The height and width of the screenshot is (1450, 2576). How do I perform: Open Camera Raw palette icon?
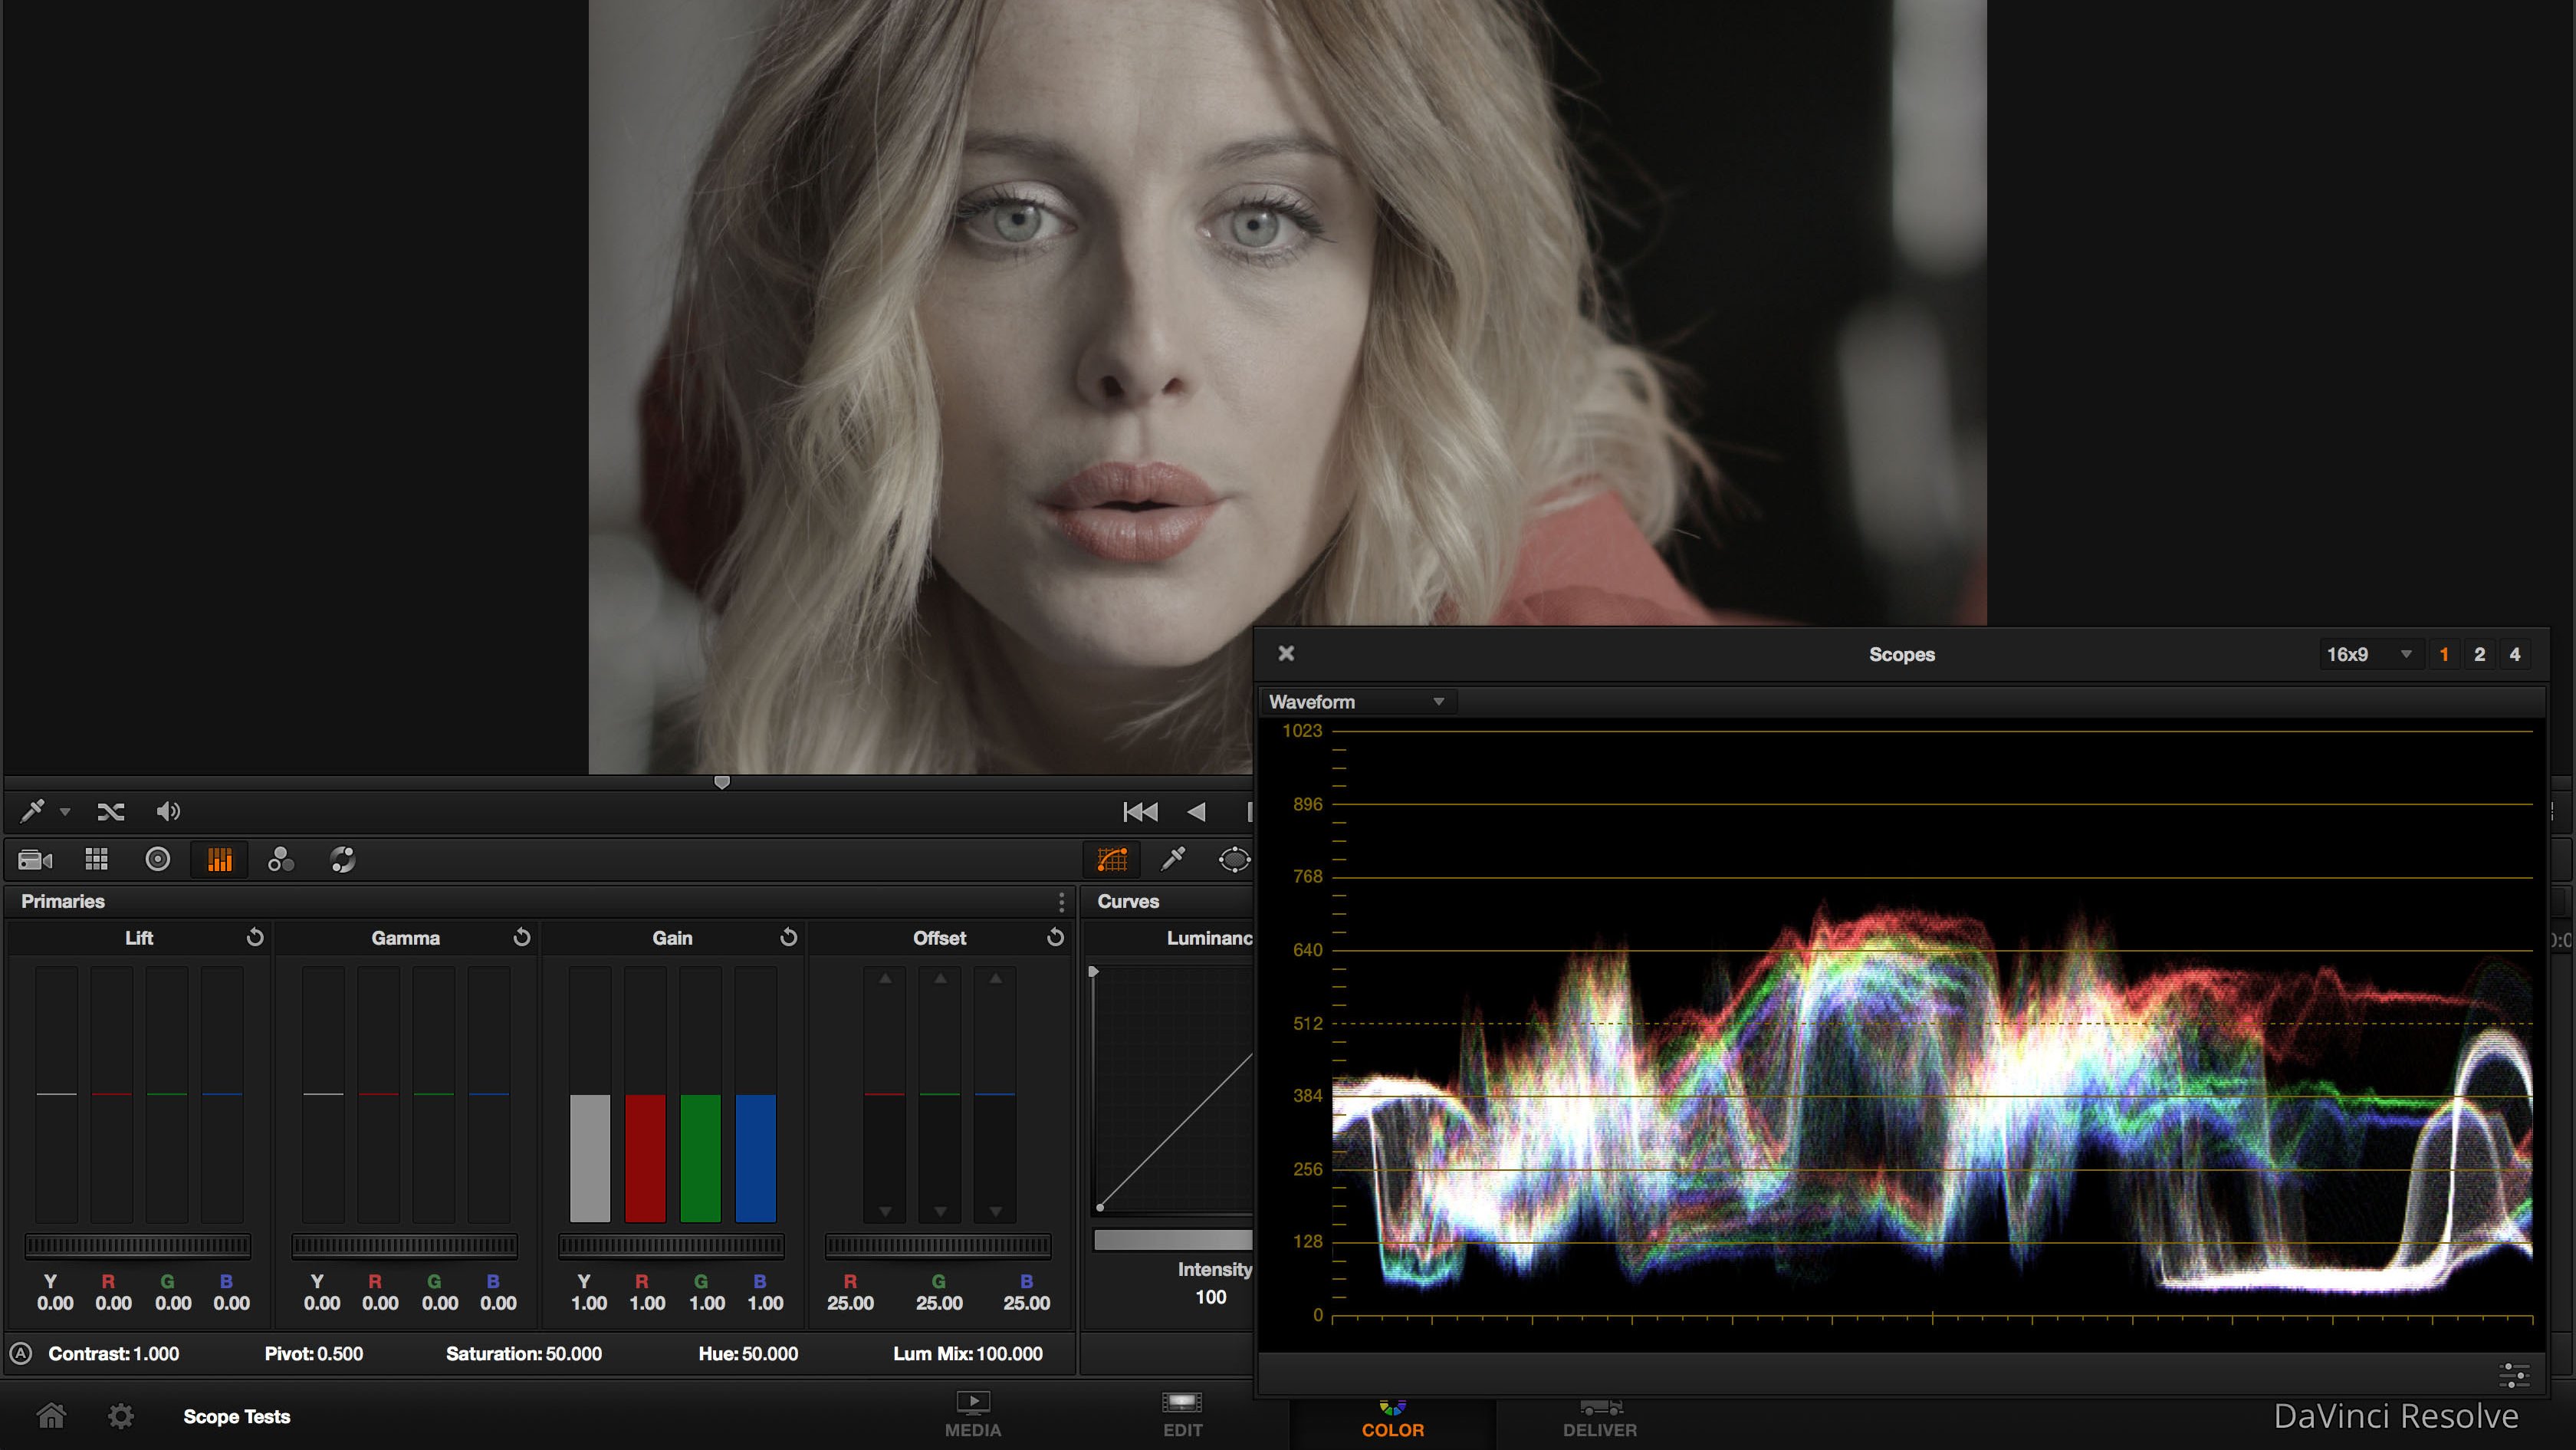coord(35,860)
